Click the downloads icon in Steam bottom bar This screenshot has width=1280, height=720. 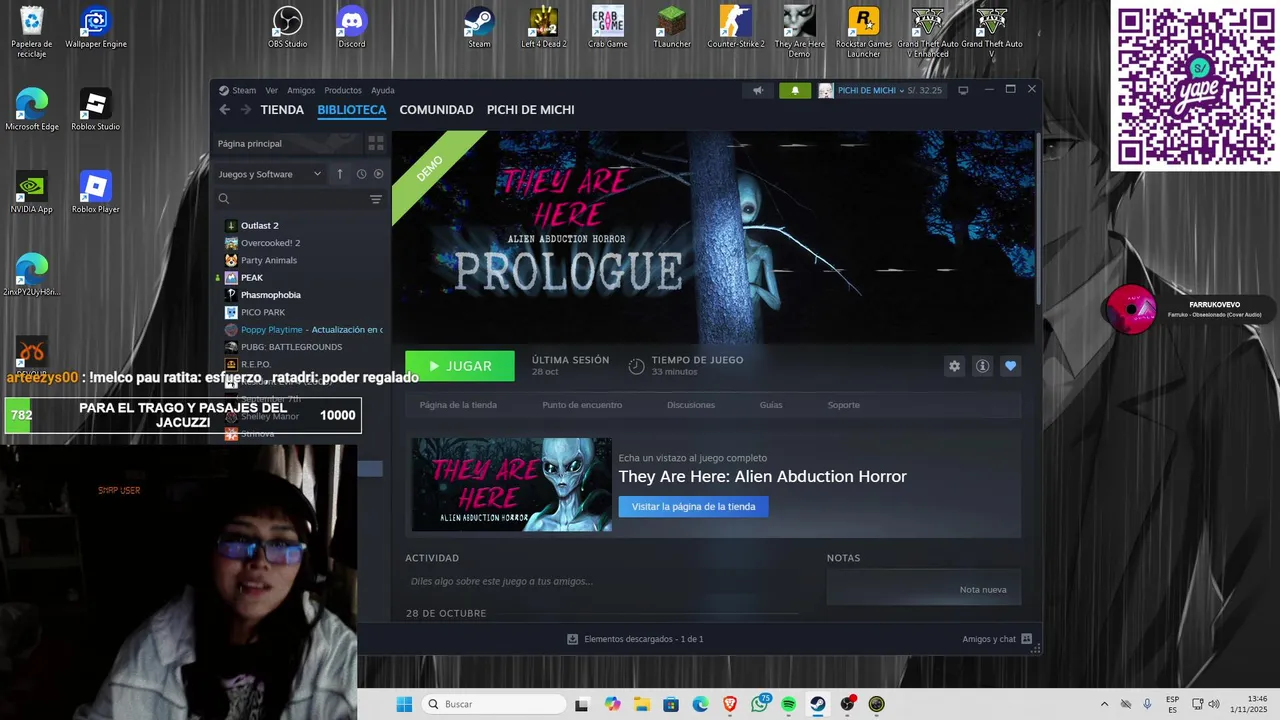[x=572, y=639]
